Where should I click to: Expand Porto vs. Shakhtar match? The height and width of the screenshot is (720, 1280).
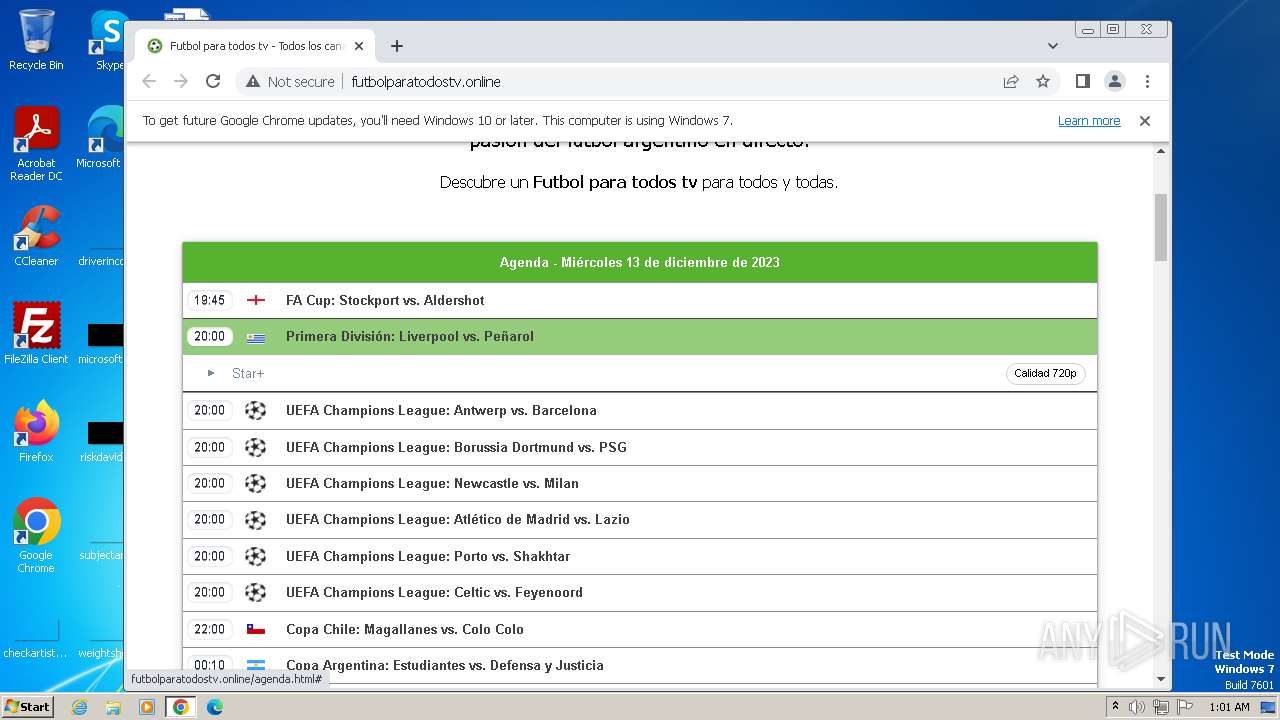[640, 556]
